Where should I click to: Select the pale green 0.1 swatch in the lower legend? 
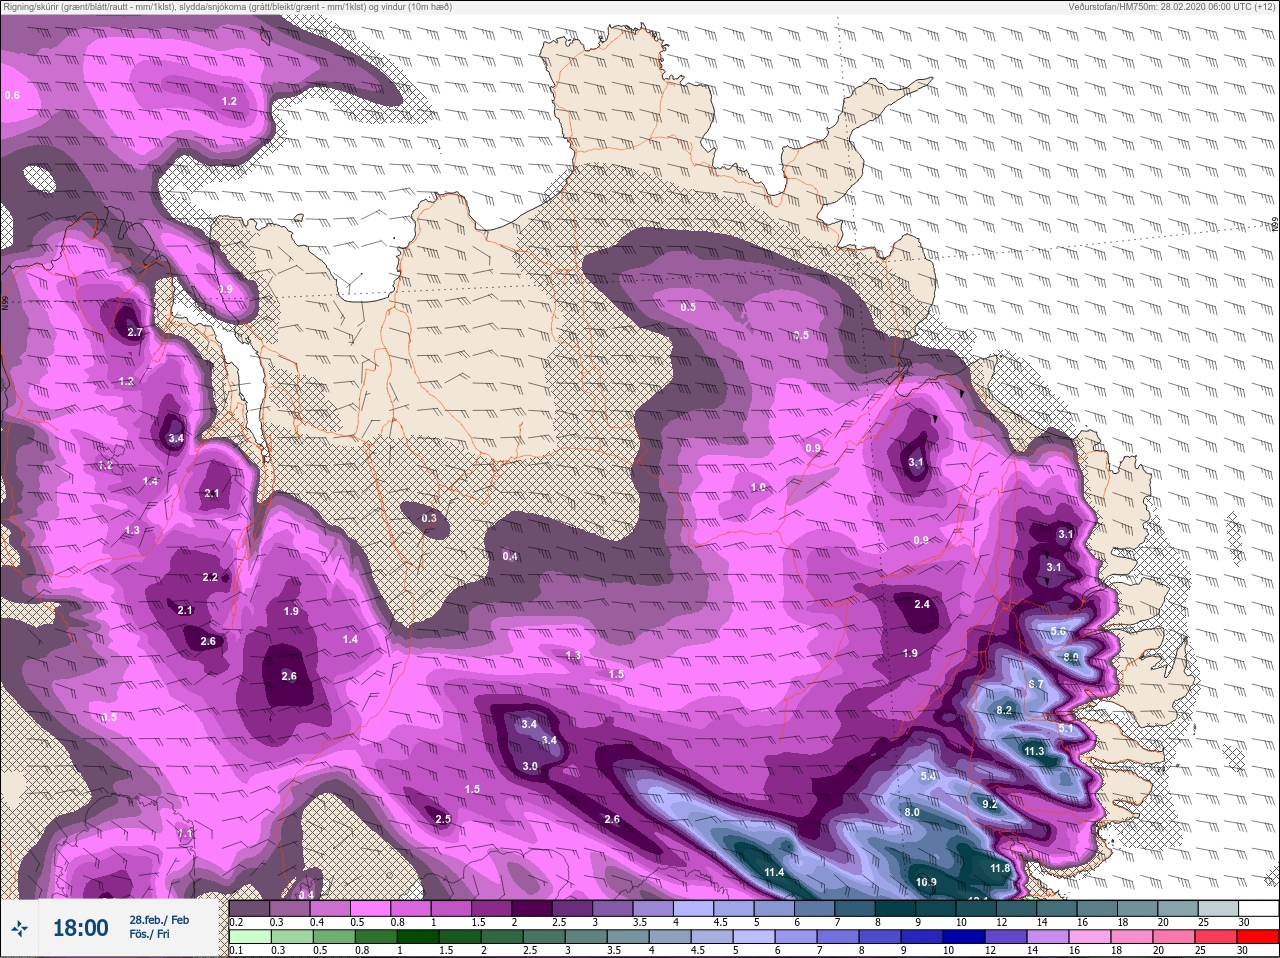click(250, 937)
